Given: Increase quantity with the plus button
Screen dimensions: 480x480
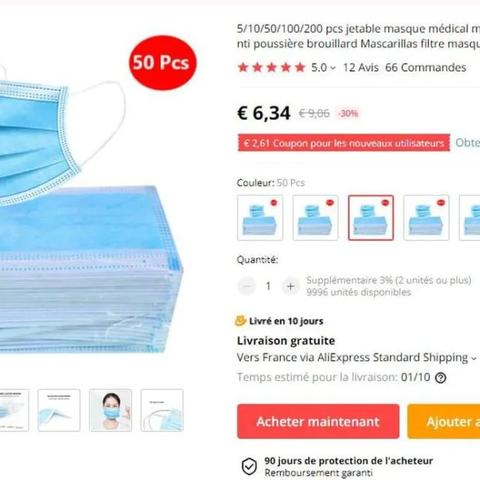Looking at the screenshot, I should click(290, 286).
